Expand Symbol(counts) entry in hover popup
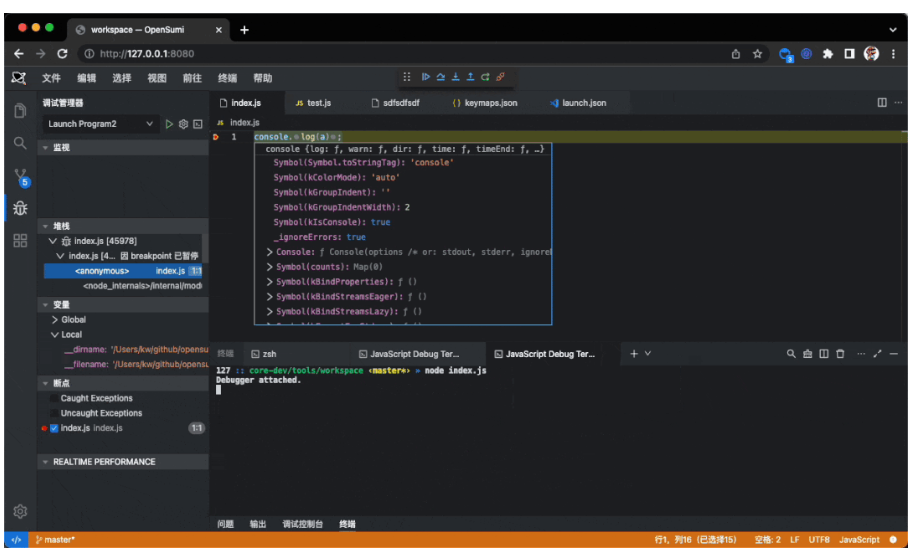 click(x=269, y=267)
